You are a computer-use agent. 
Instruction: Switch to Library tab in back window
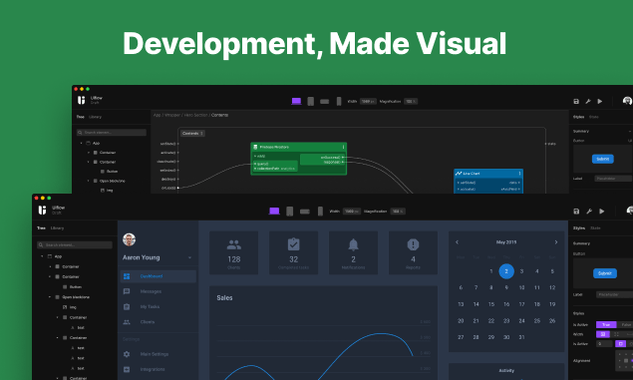pos(95,117)
